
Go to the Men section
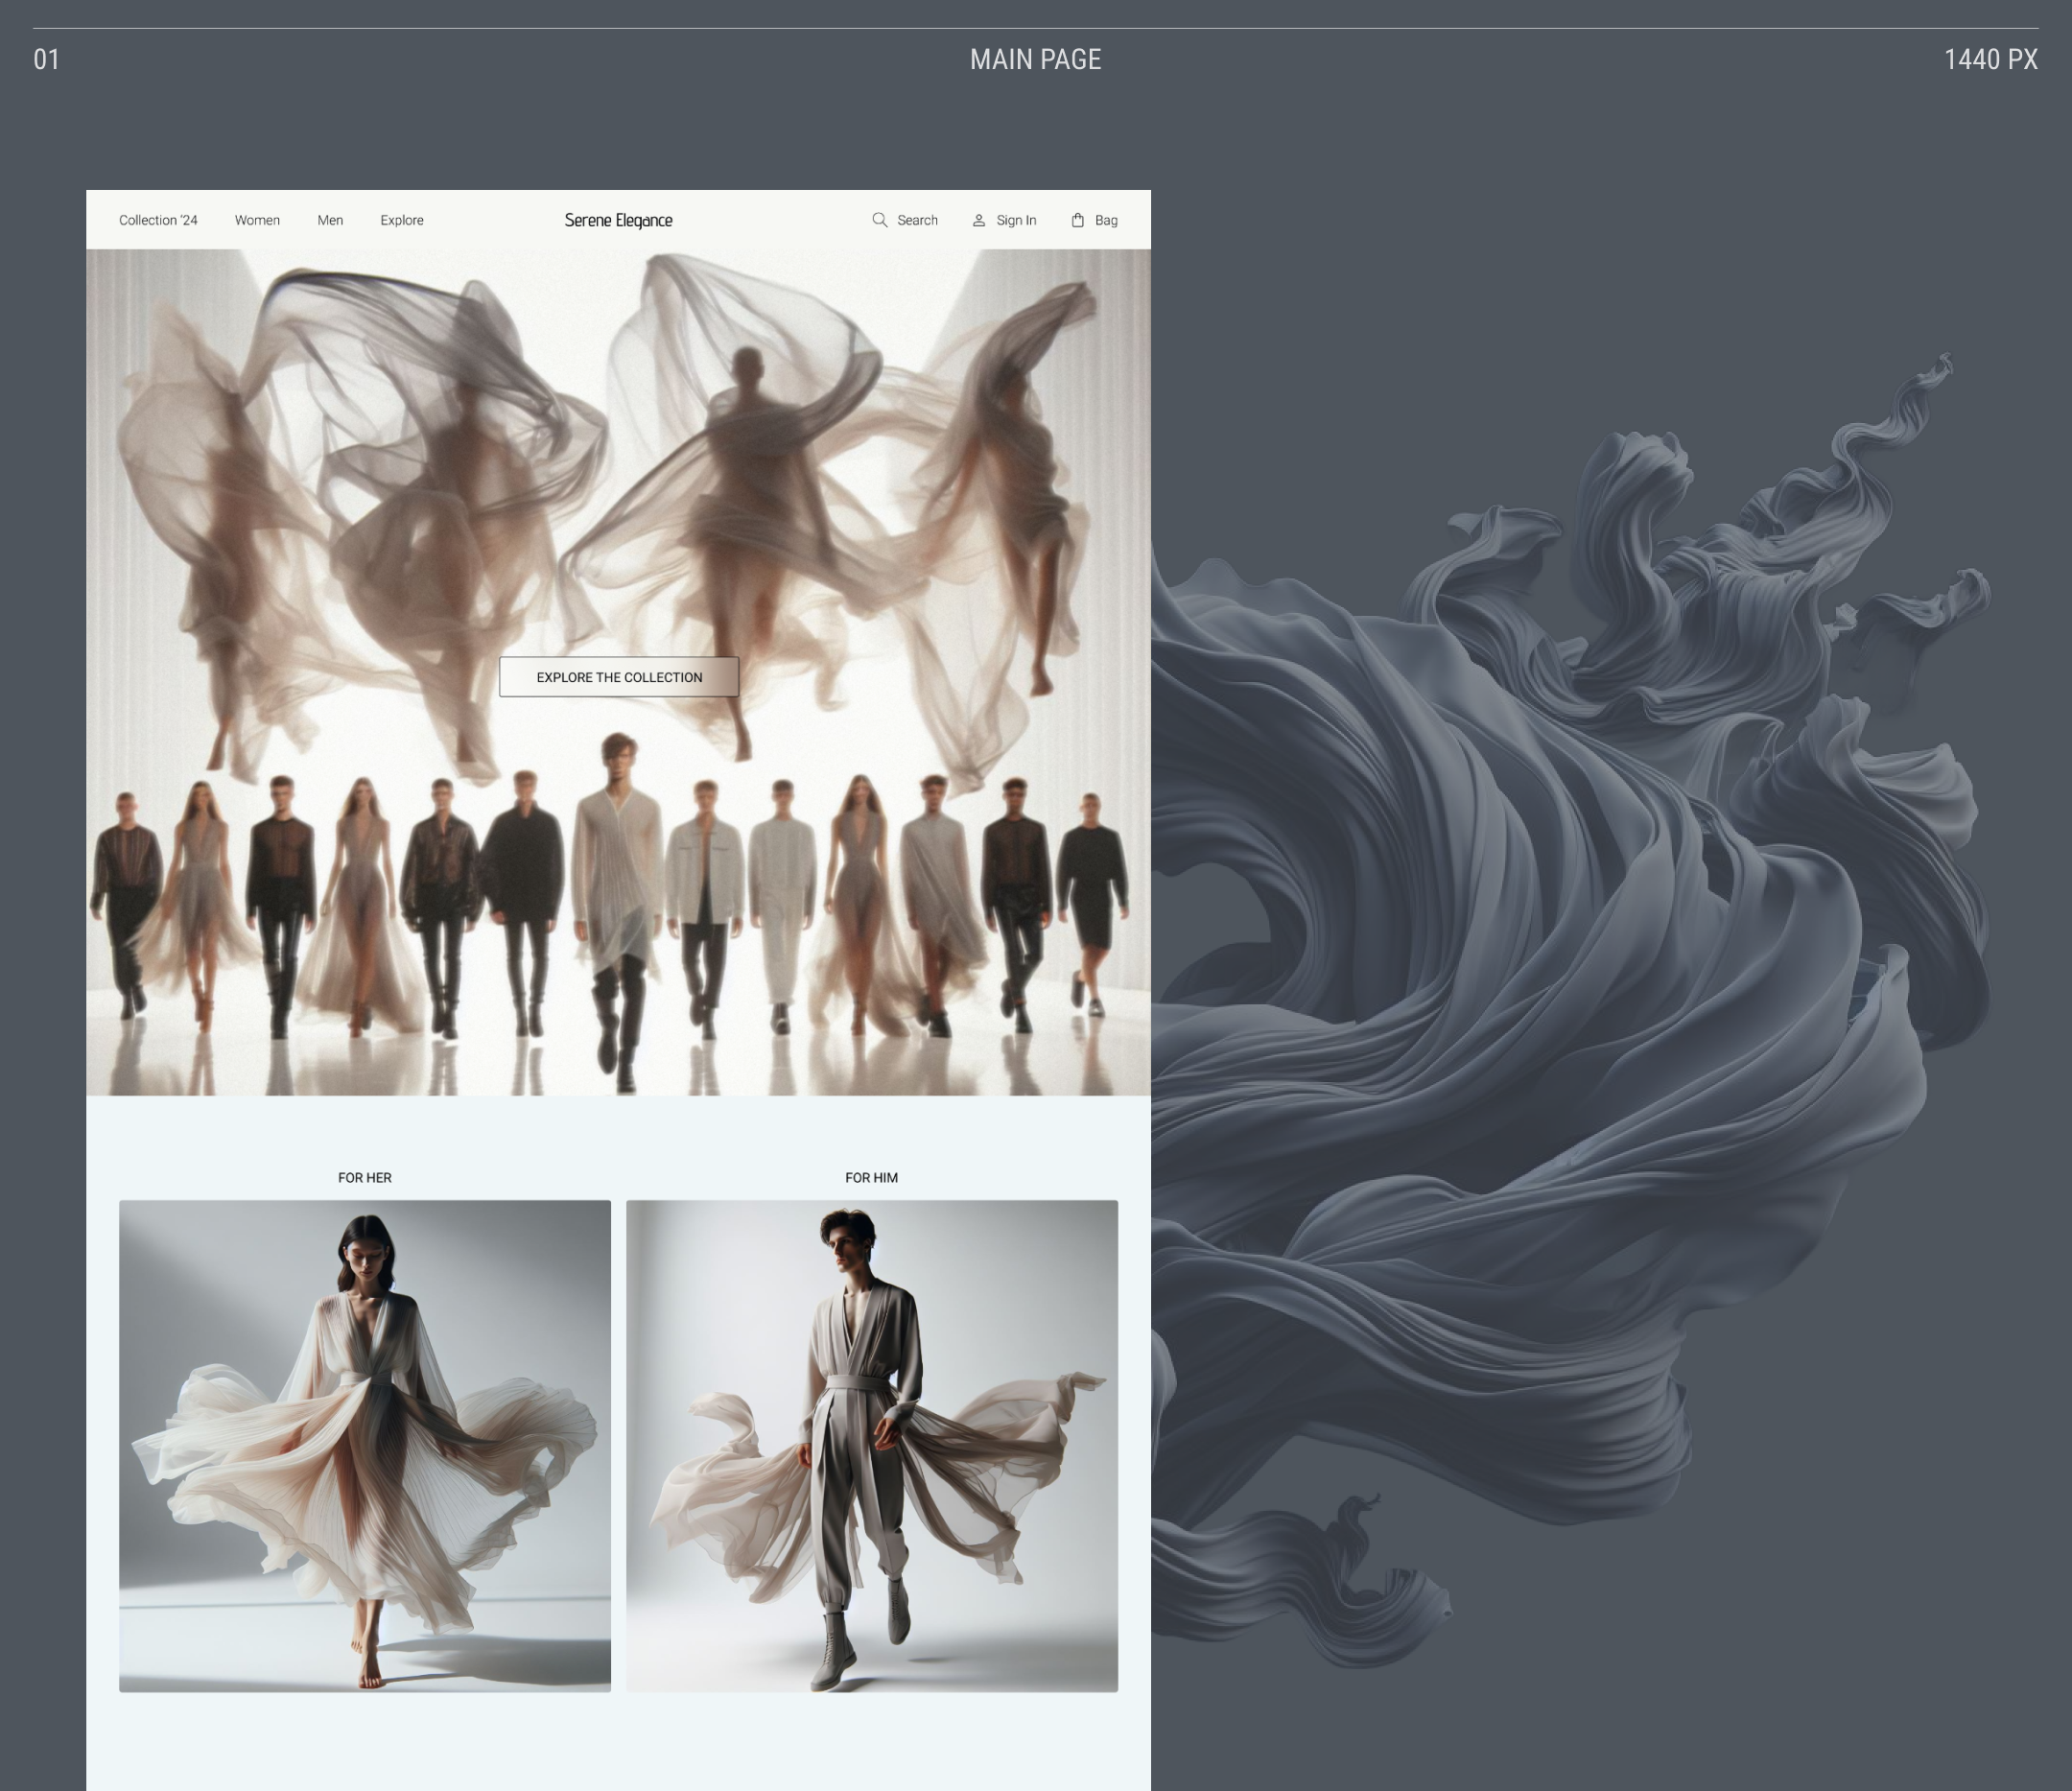click(330, 220)
